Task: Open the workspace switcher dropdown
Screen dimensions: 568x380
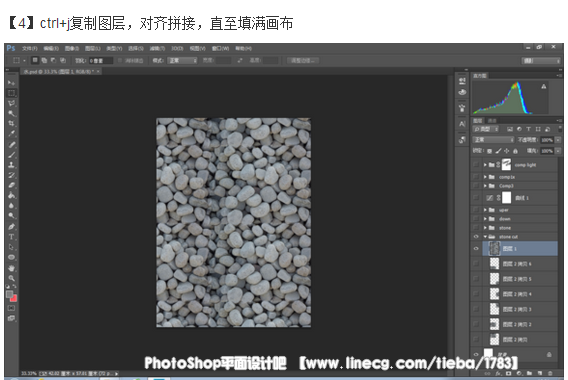Action: (542, 60)
